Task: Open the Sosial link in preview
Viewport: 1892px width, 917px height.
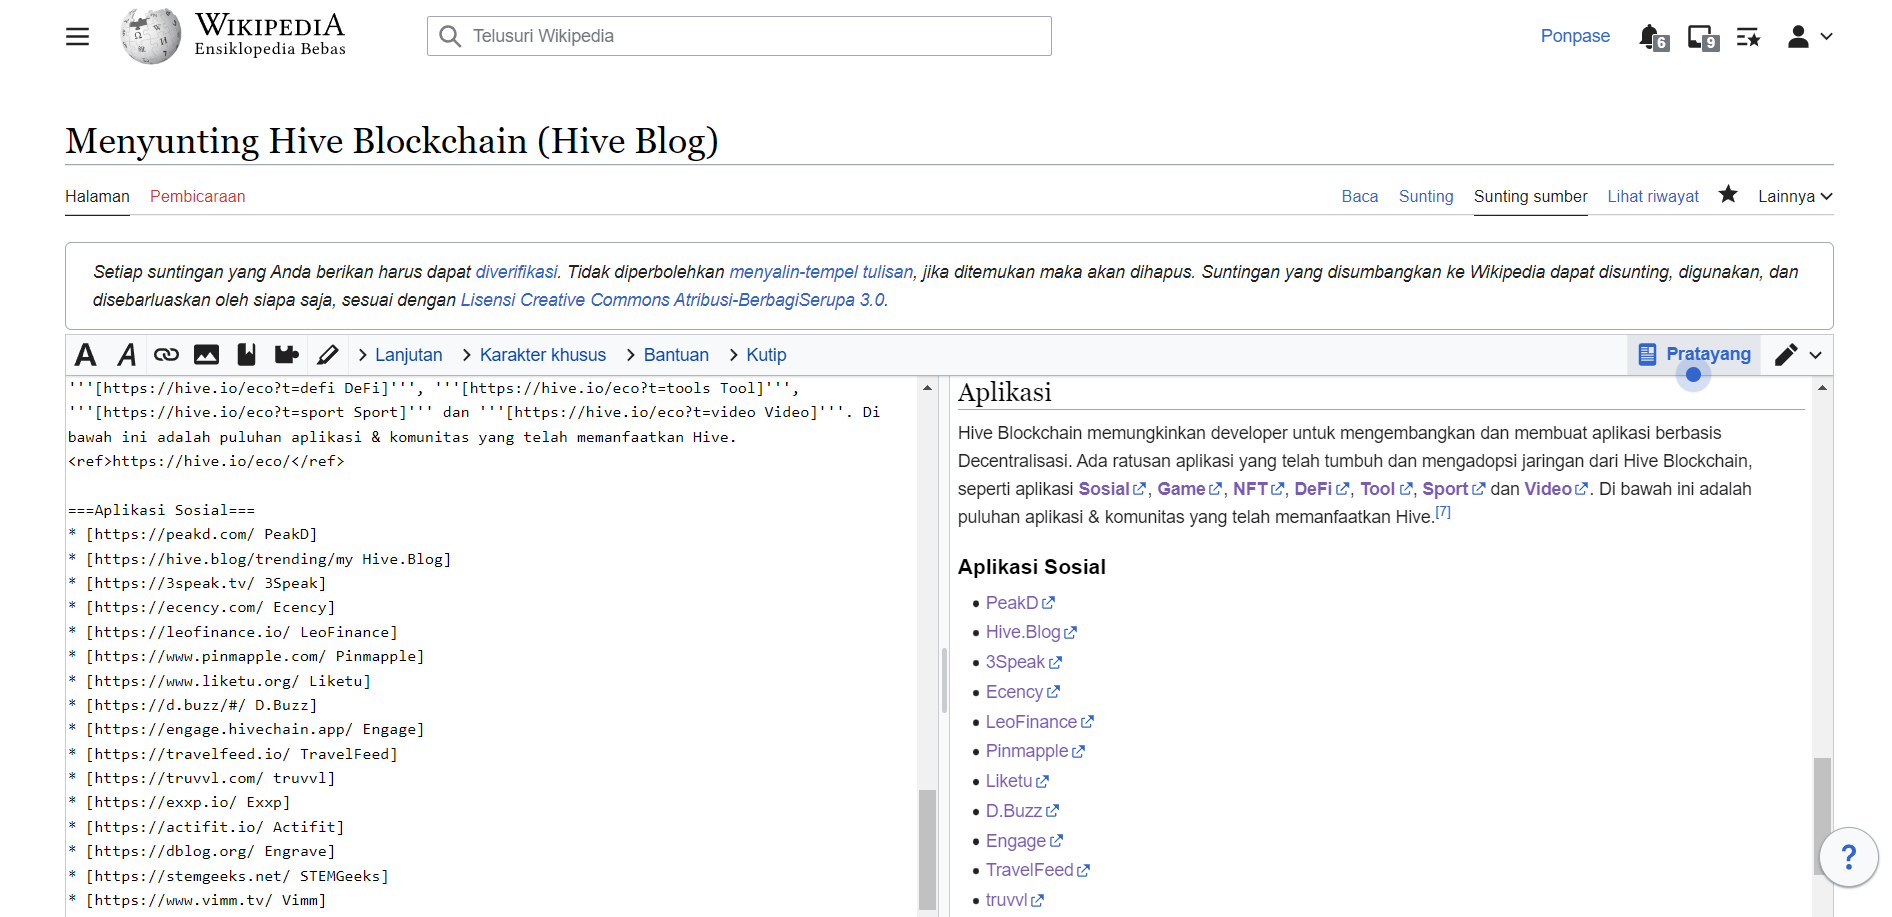Action: [1112, 489]
